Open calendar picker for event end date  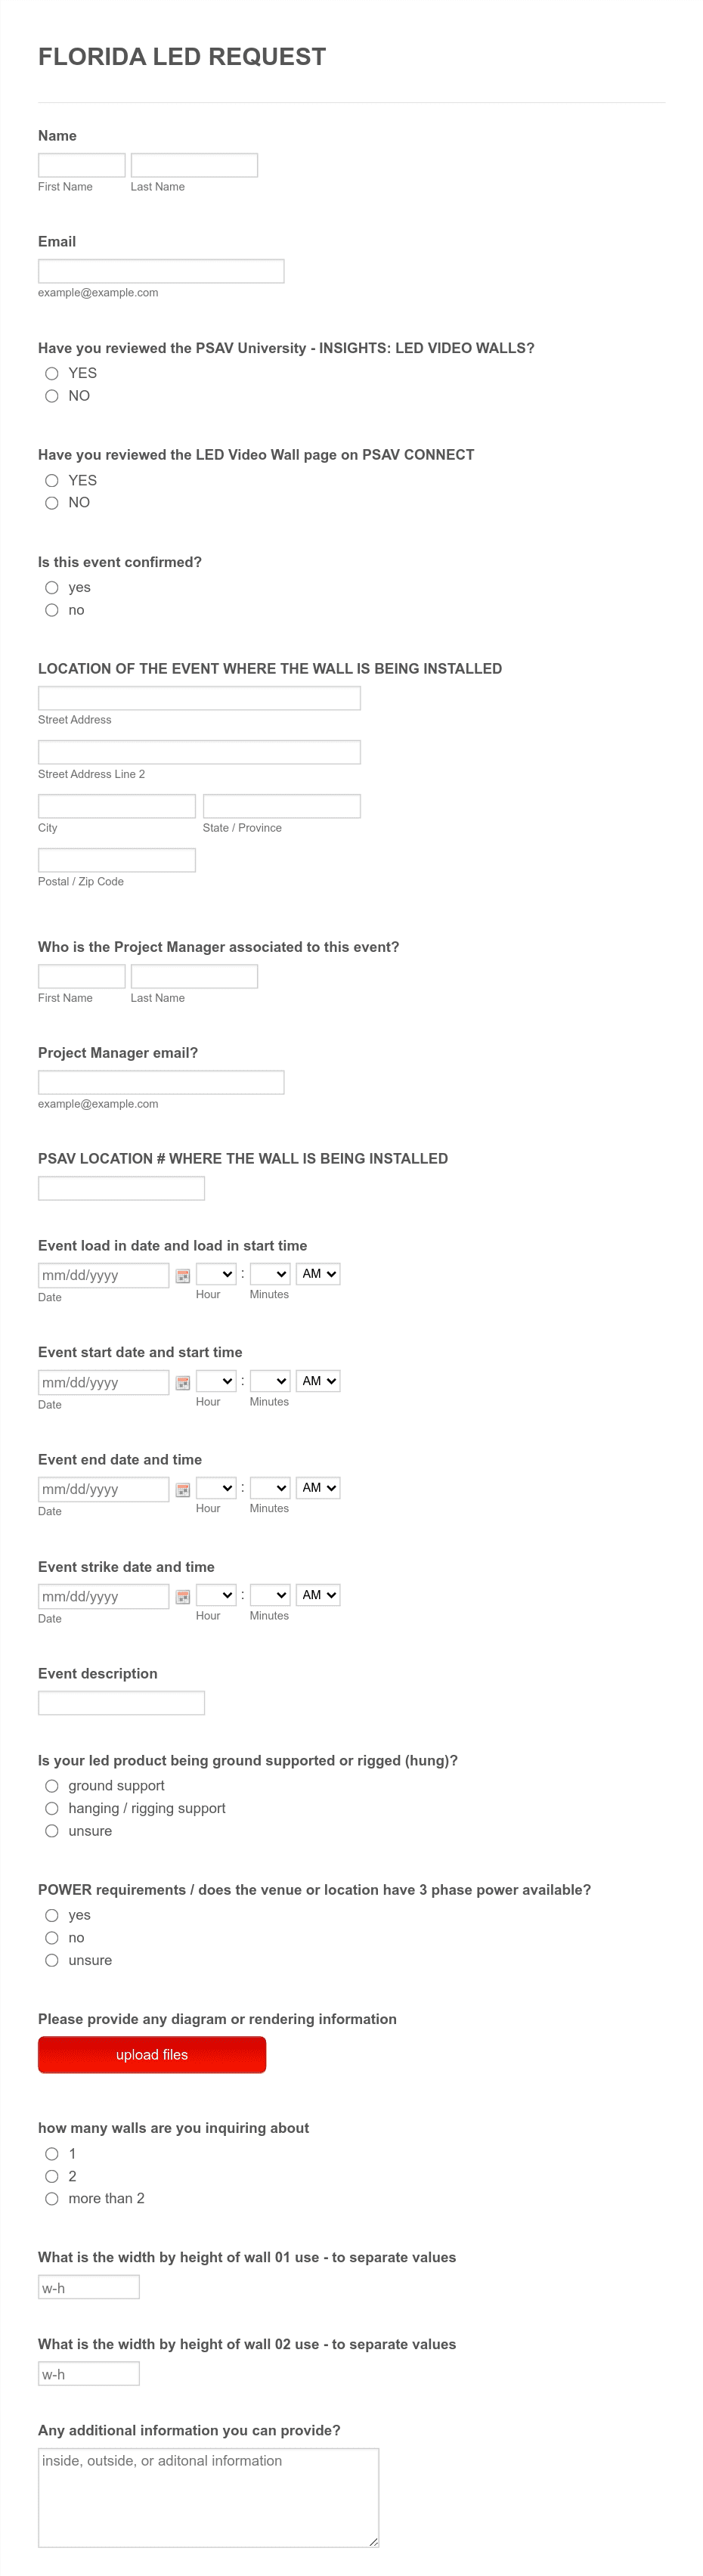coord(183,1490)
